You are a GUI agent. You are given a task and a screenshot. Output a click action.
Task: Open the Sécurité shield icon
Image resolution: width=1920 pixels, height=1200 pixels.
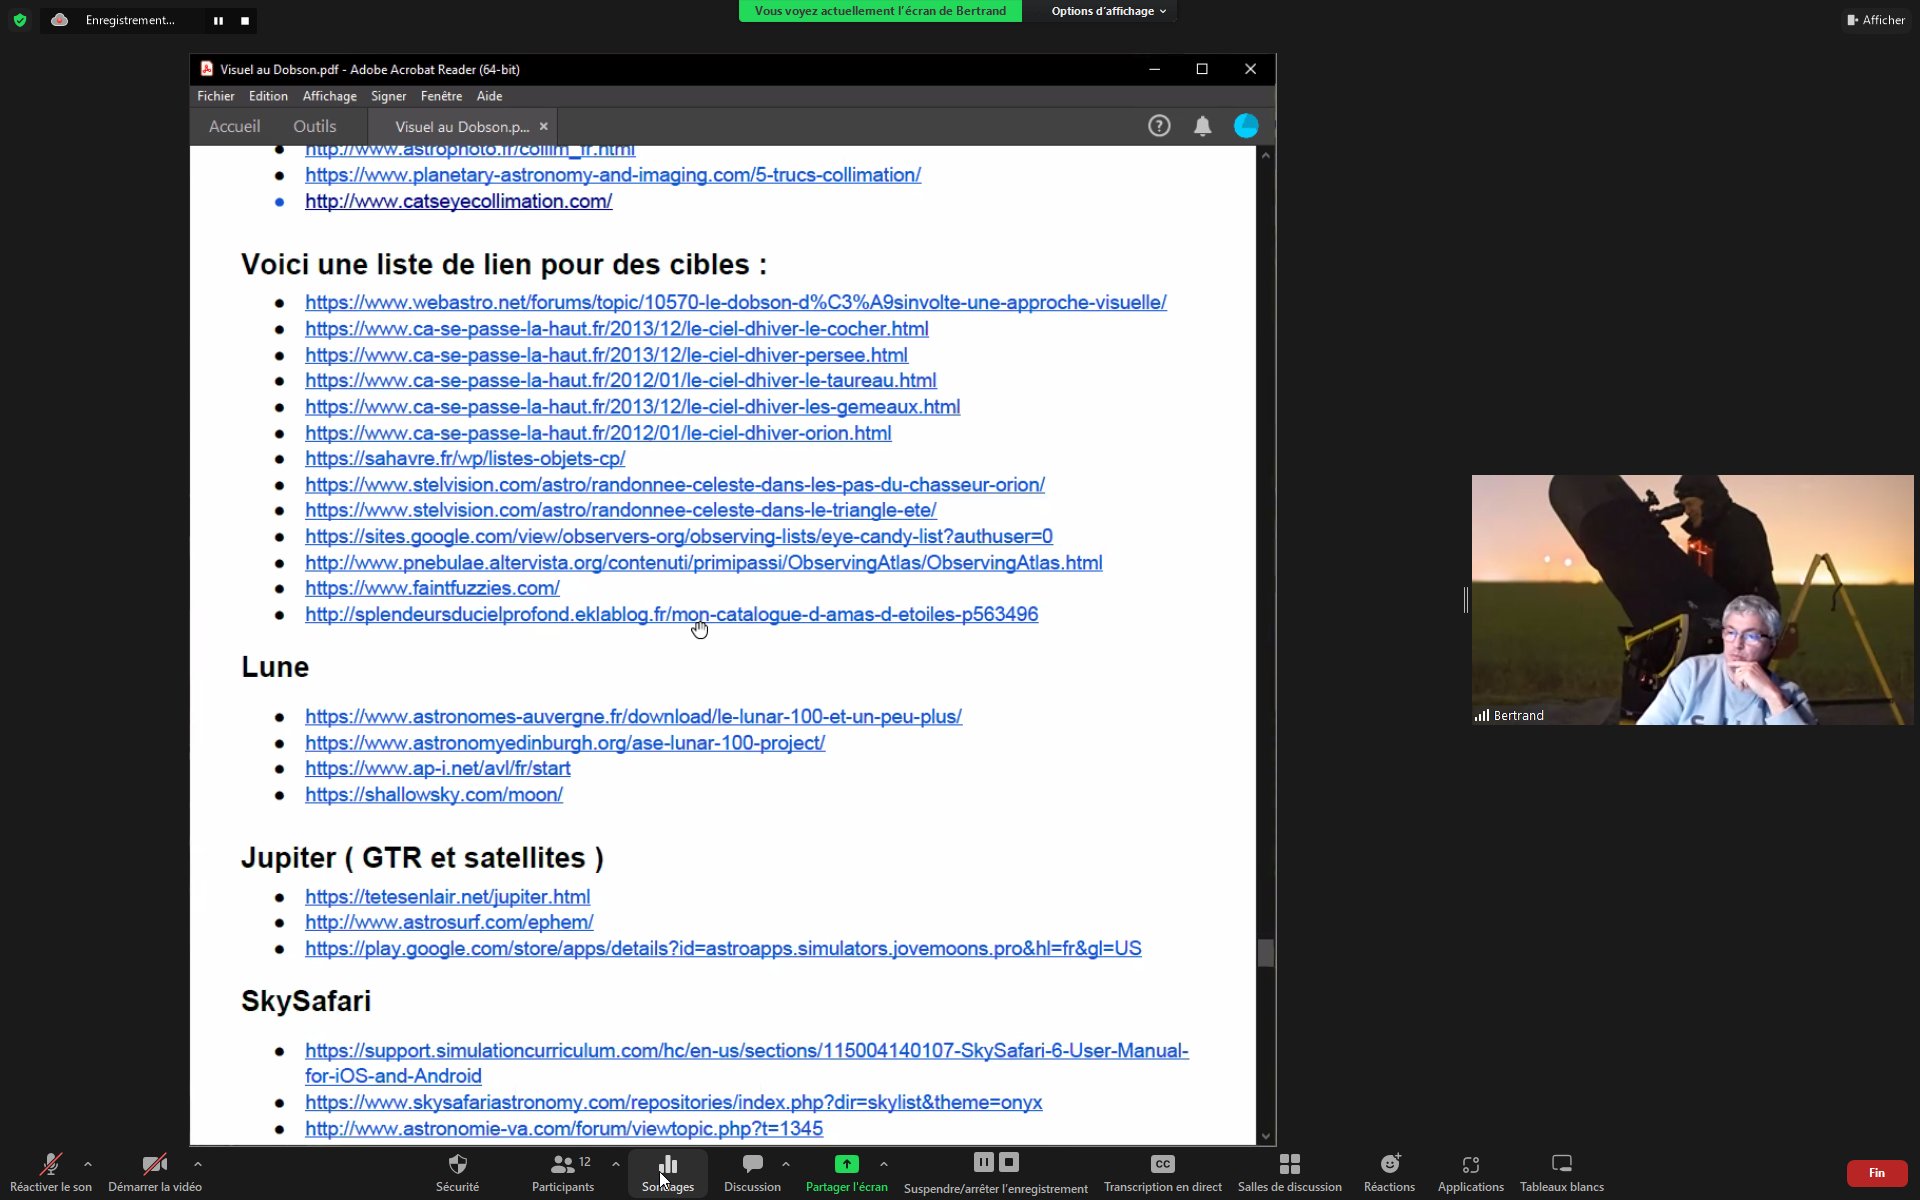pyautogui.click(x=458, y=1164)
